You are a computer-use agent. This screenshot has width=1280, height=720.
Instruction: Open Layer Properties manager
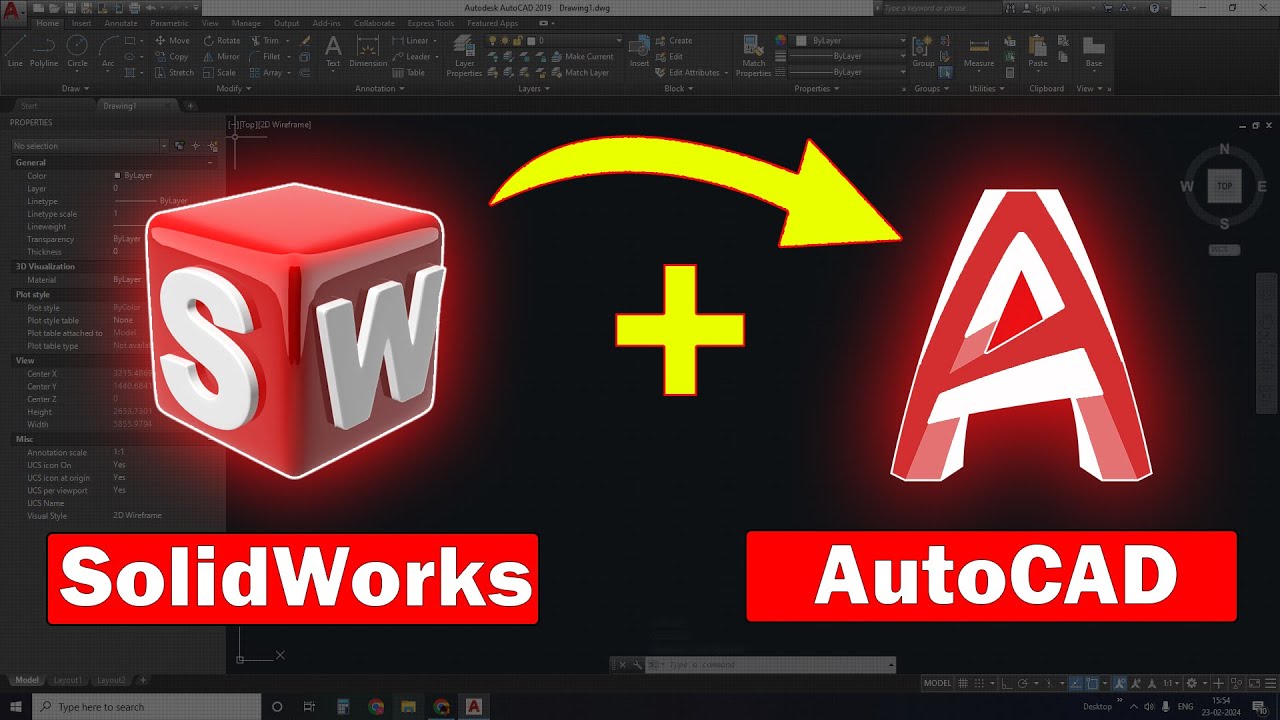tap(464, 56)
